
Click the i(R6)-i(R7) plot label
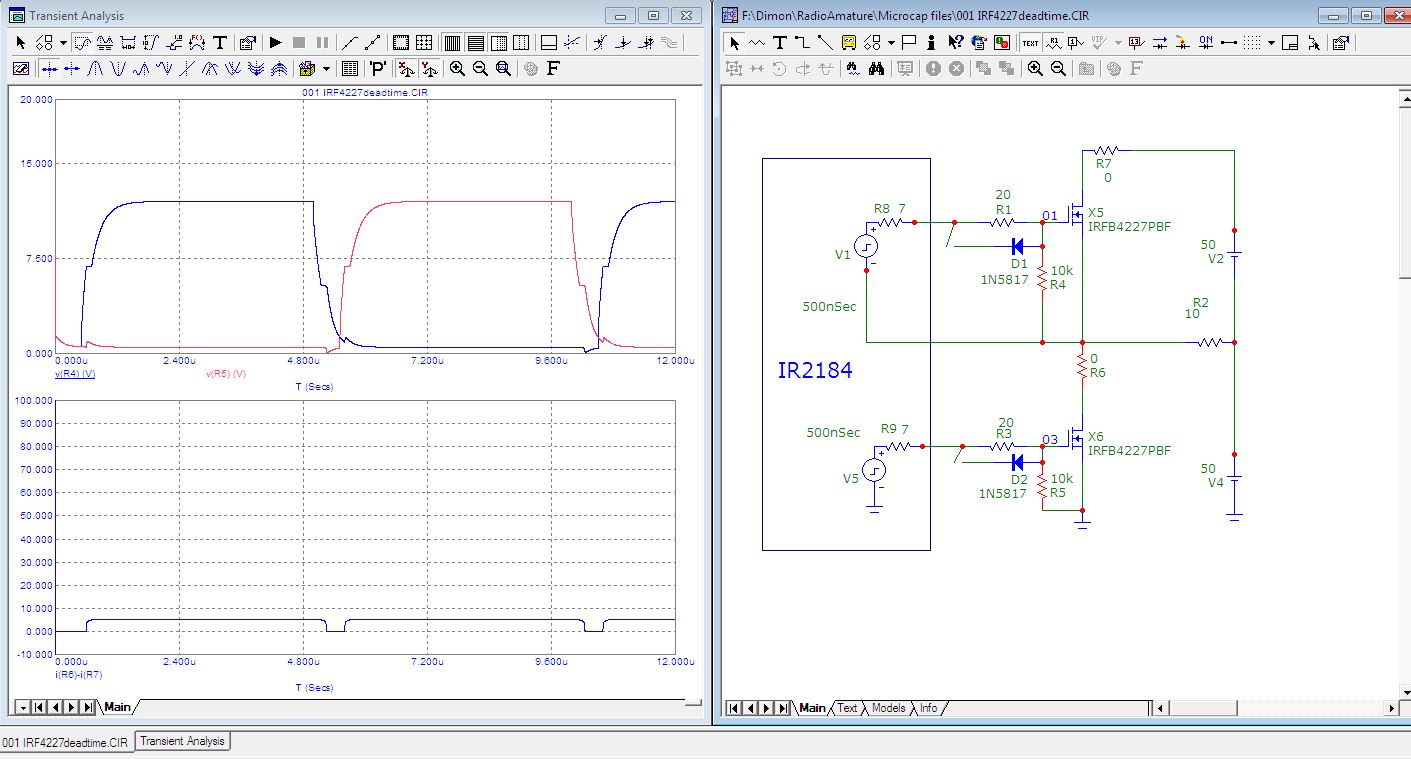pyautogui.click(x=78, y=676)
